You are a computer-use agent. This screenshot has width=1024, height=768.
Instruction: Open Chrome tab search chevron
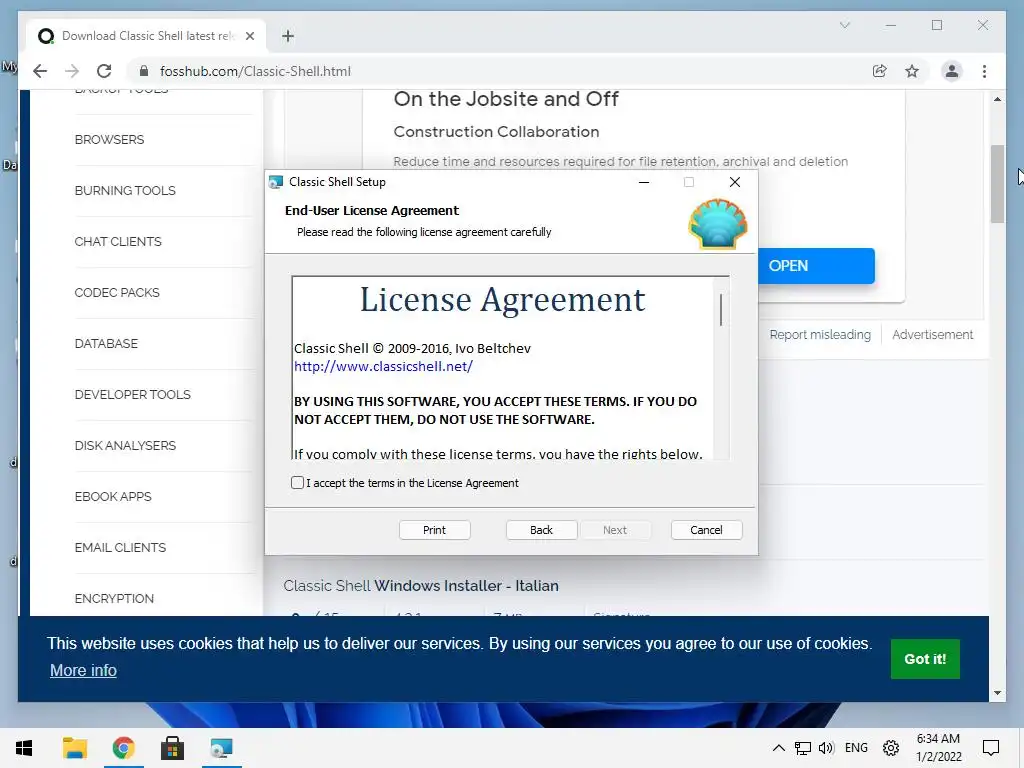844,25
